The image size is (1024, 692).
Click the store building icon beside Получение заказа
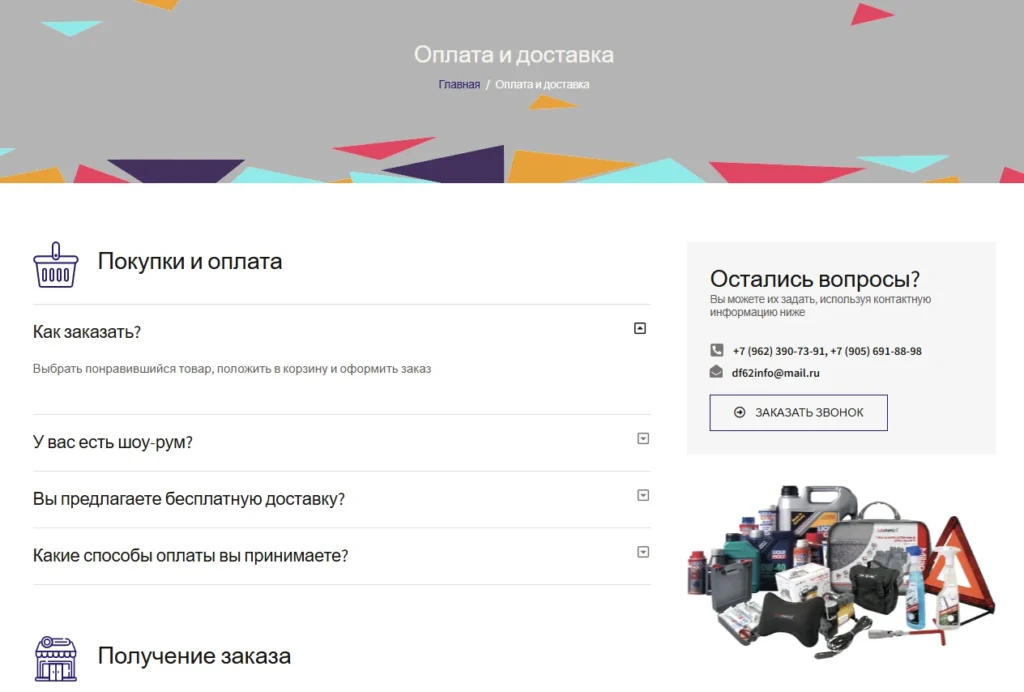[56, 659]
